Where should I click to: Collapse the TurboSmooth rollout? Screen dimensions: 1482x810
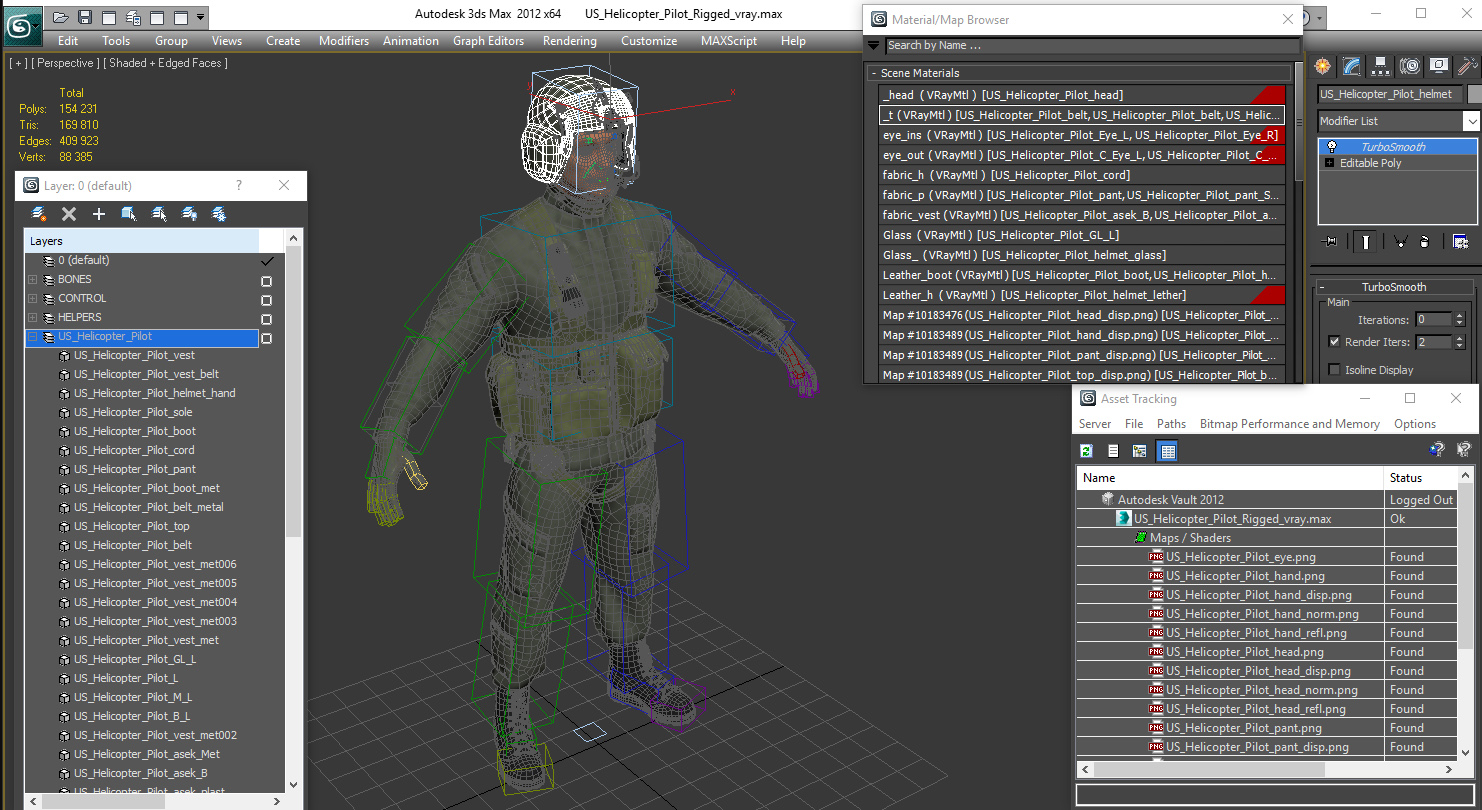[1323, 287]
